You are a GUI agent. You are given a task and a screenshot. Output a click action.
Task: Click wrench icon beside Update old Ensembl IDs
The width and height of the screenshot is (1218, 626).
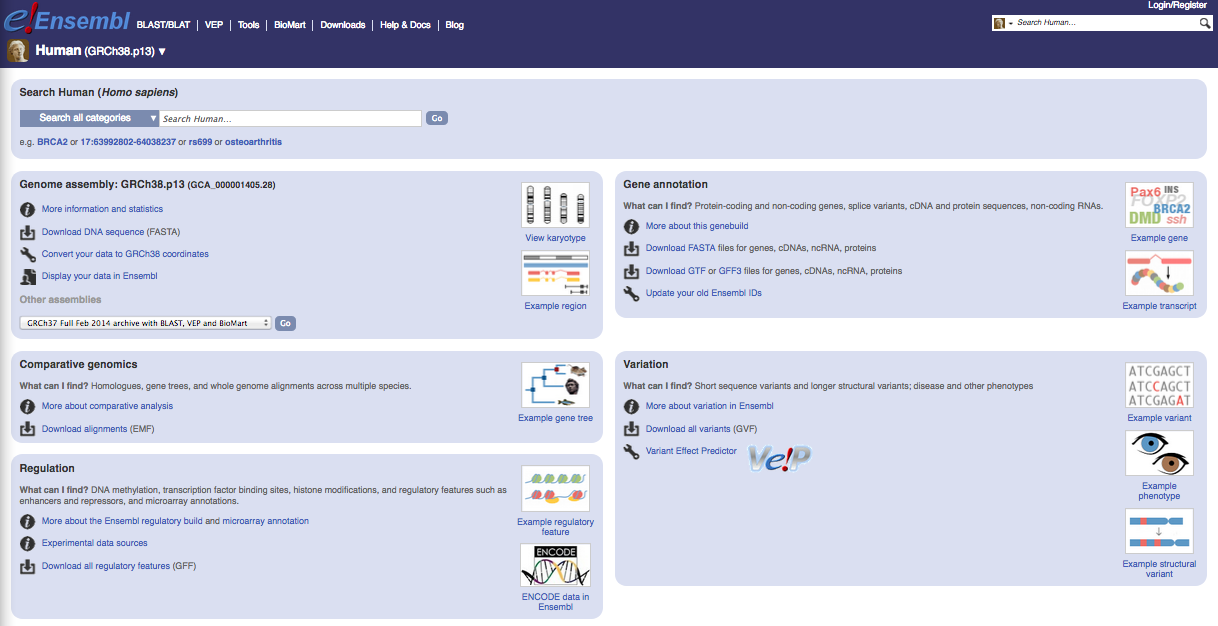[631, 293]
